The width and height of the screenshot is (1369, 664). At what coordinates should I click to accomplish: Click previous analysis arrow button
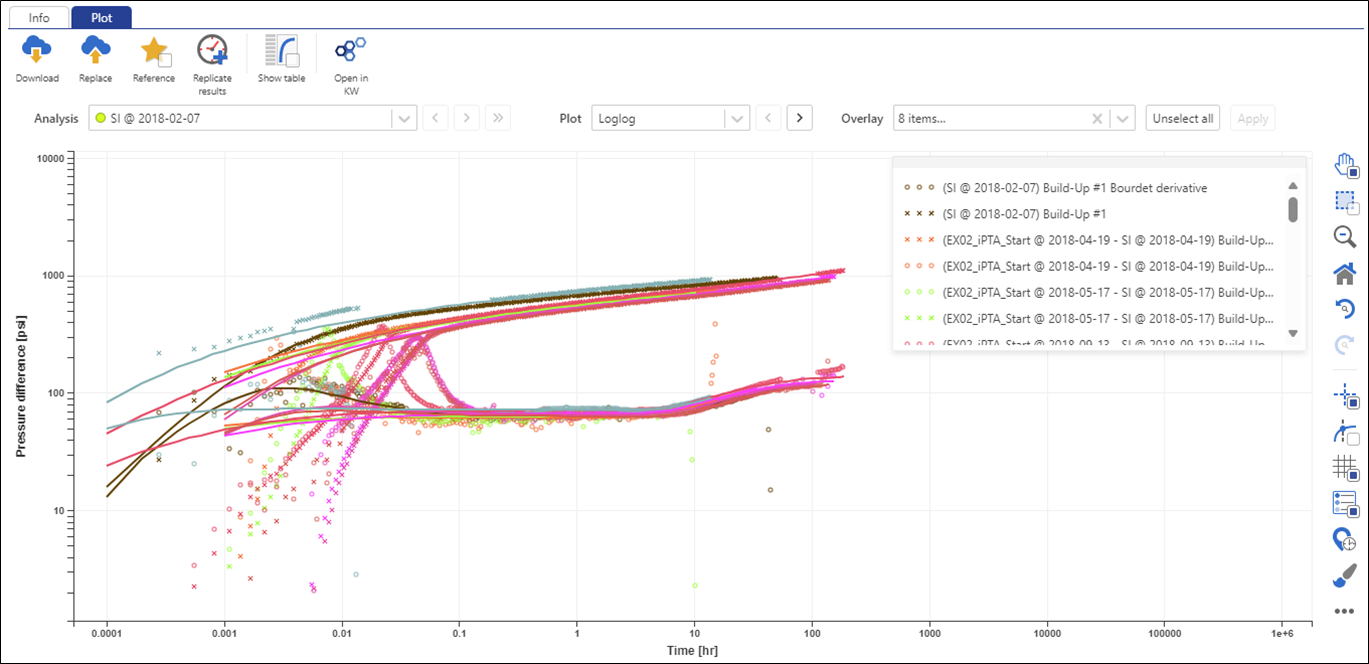(435, 118)
